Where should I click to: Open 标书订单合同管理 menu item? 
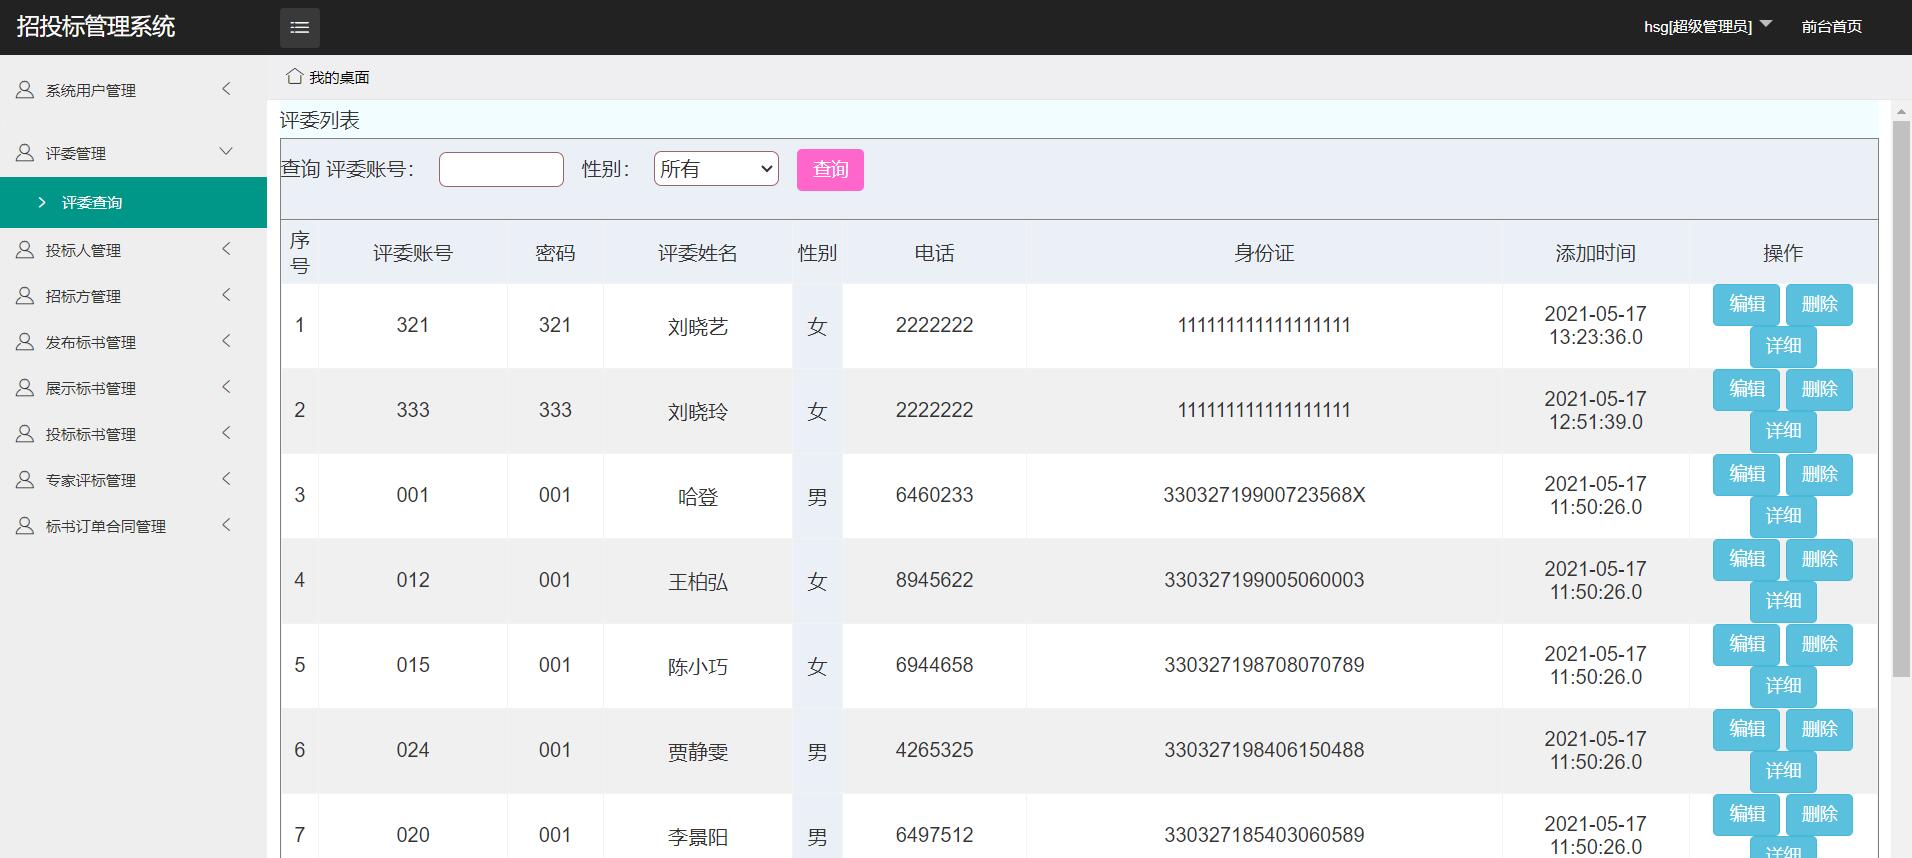click(133, 526)
